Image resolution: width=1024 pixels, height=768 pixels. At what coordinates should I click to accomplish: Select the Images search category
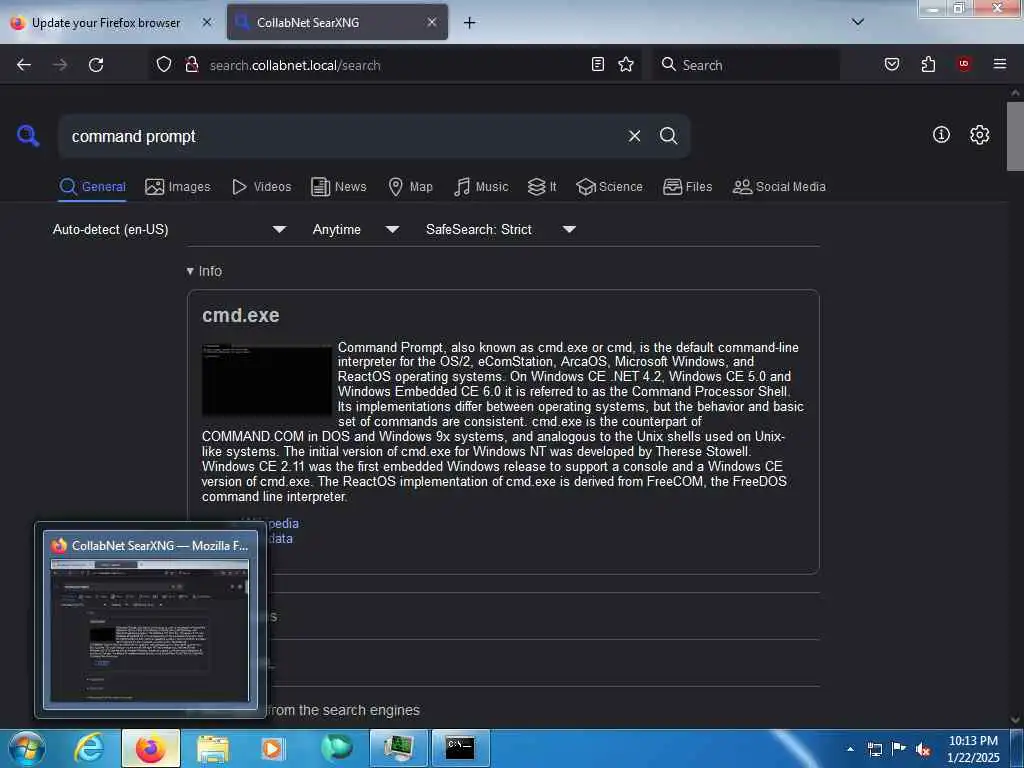[x=178, y=187]
